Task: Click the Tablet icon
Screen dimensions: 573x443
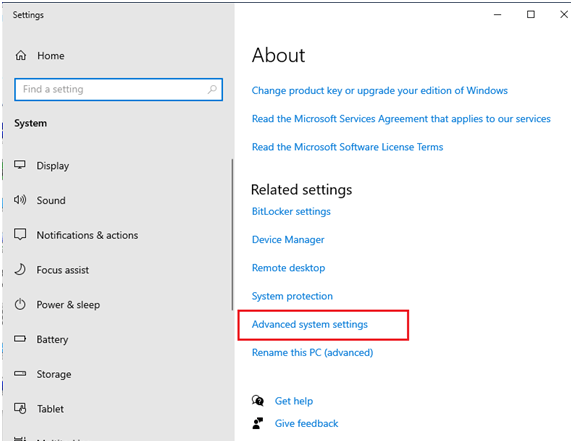Action: [x=20, y=408]
